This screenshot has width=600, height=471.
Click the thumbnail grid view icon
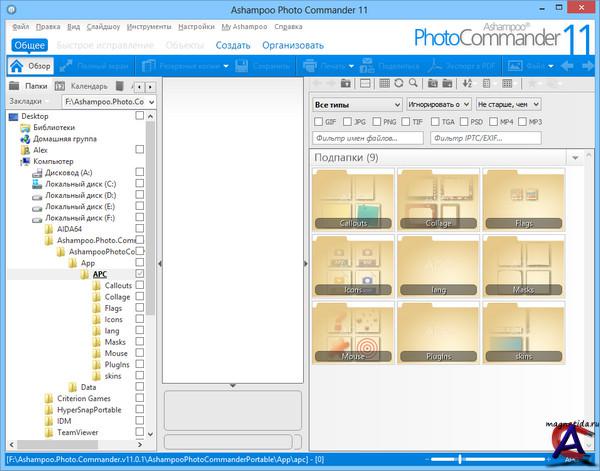point(386,82)
